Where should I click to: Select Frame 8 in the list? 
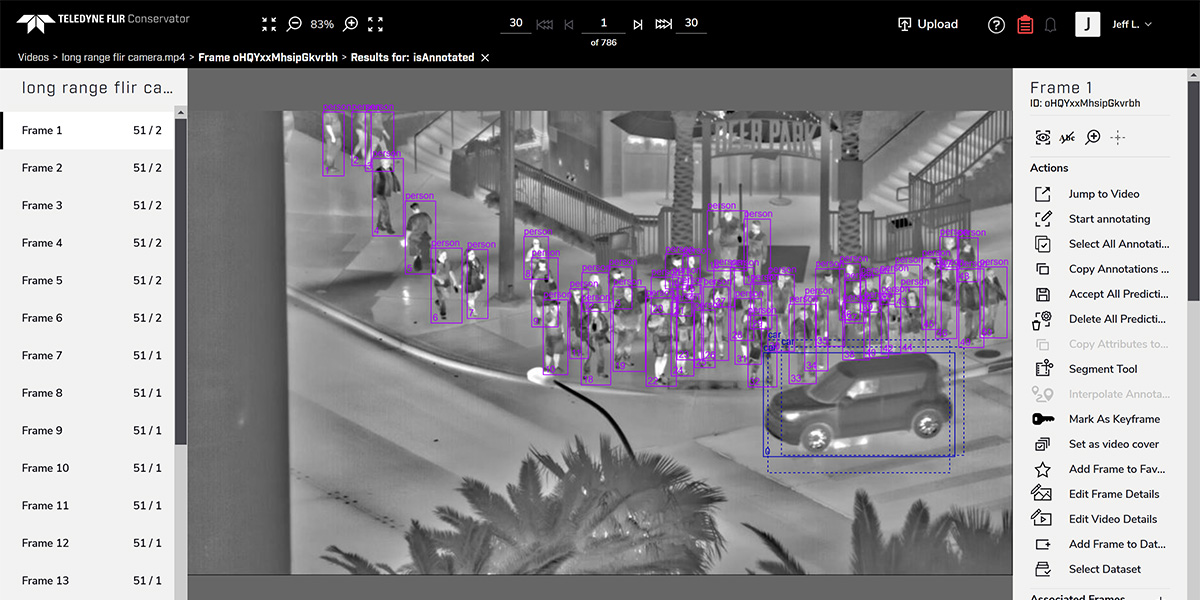(87, 393)
